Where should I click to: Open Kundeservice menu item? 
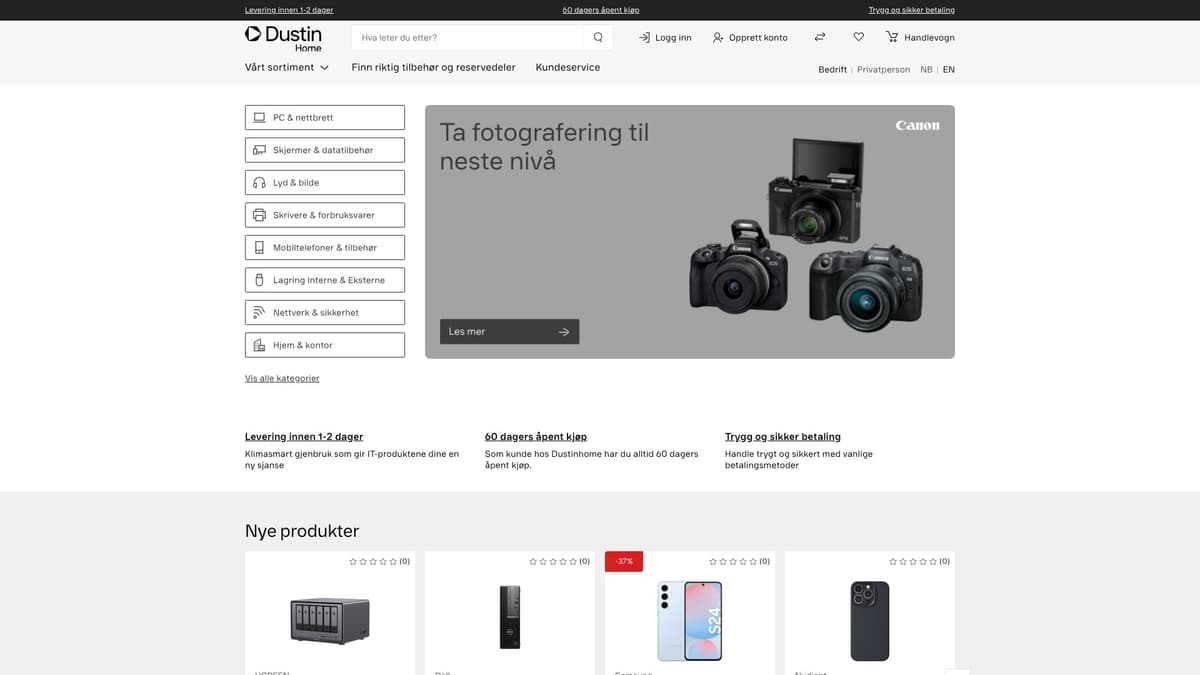tap(567, 68)
